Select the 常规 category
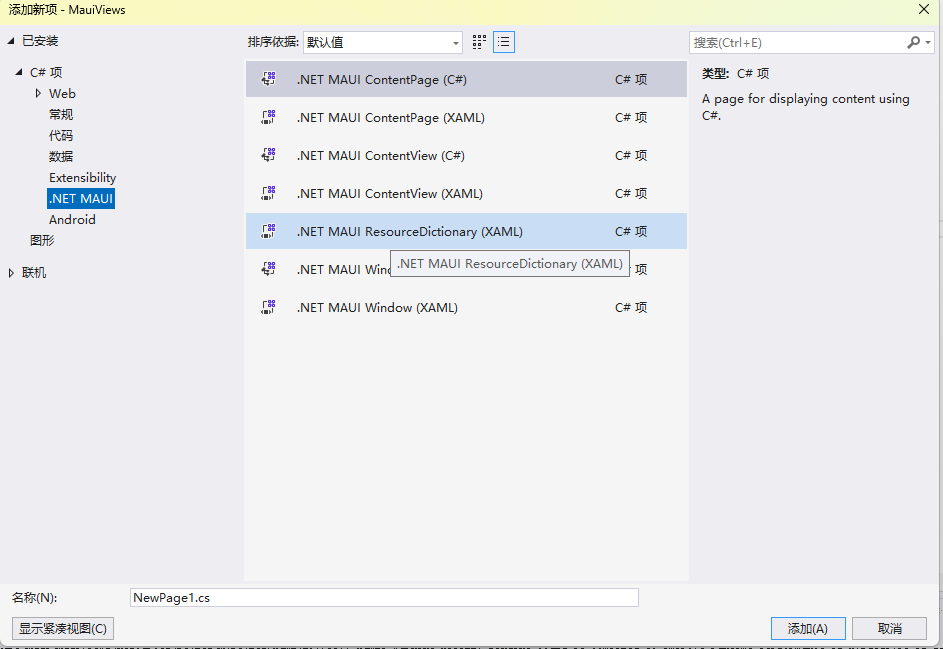Viewport: 943px width, 649px height. click(x=61, y=114)
